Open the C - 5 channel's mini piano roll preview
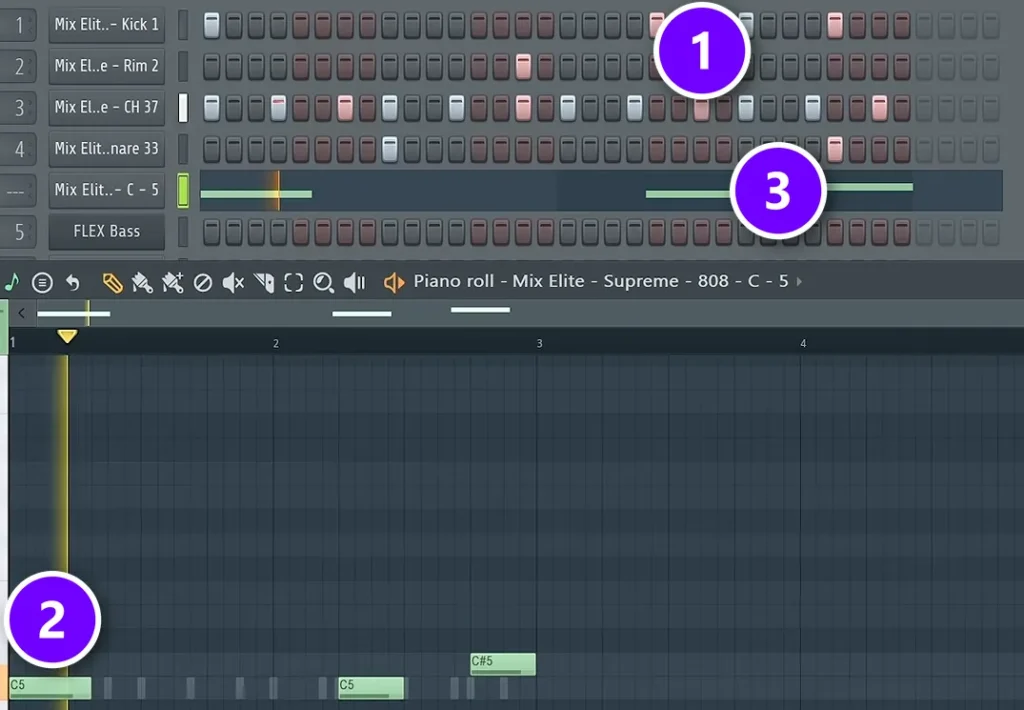This screenshot has height=710, width=1024. (x=601, y=191)
